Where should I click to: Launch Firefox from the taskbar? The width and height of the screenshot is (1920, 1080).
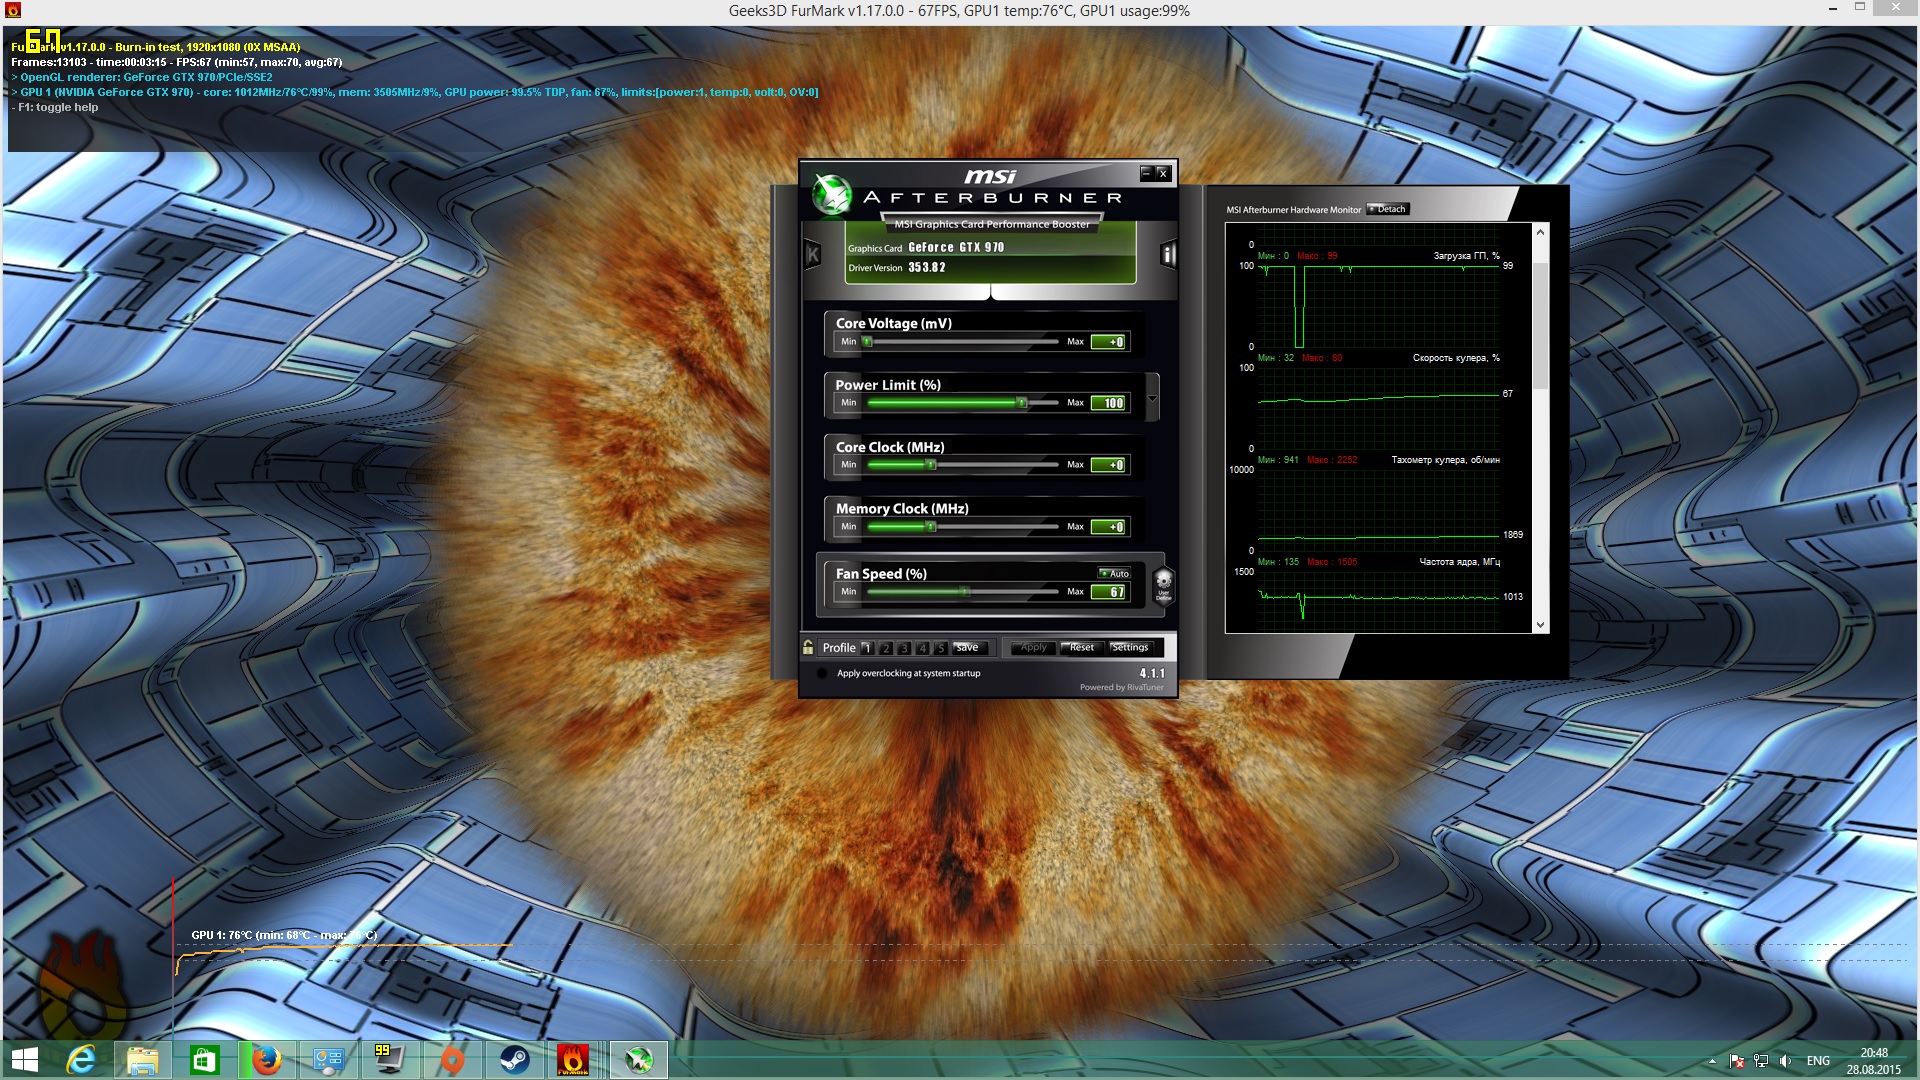coord(266,1060)
